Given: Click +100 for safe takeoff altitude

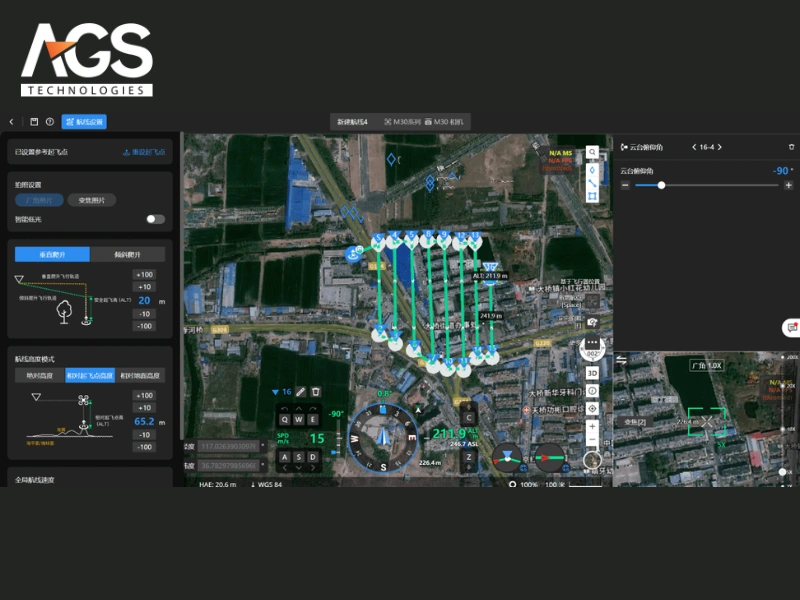Looking at the screenshot, I should (145, 274).
